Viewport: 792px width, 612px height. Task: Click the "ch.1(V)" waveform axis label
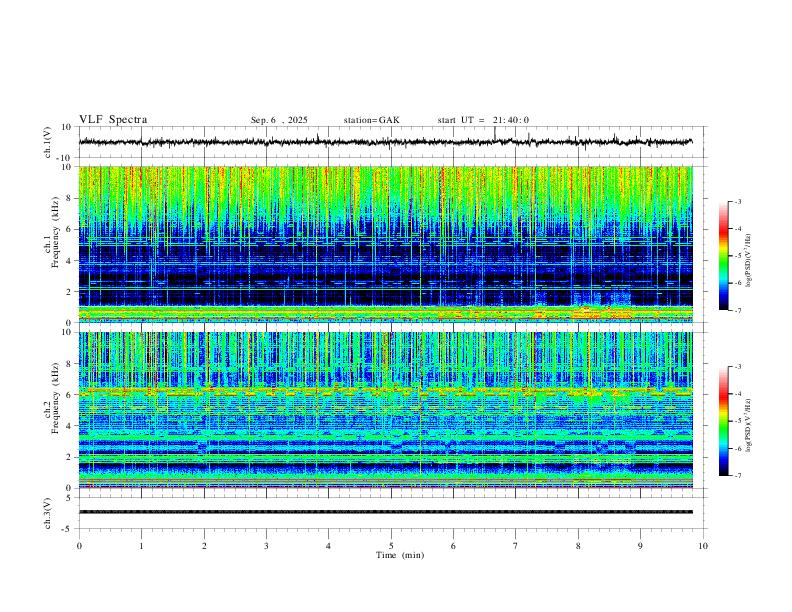[x=47, y=142]
